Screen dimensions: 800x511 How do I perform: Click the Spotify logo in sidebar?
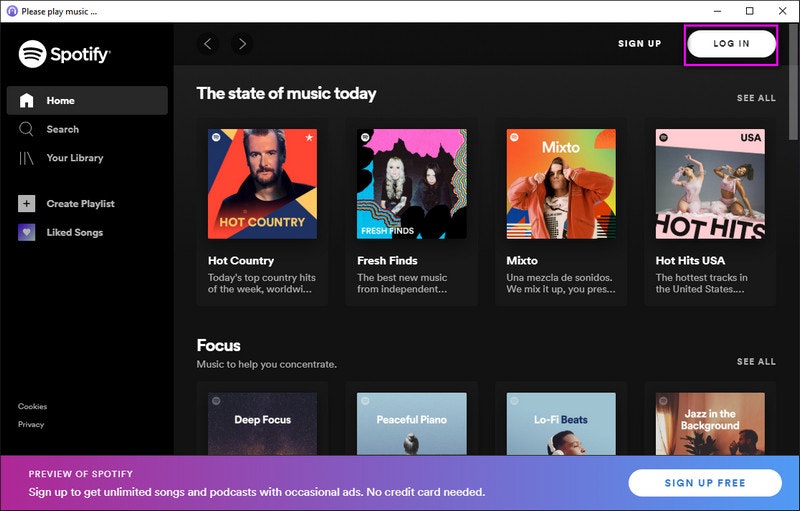tap(64, 54)
